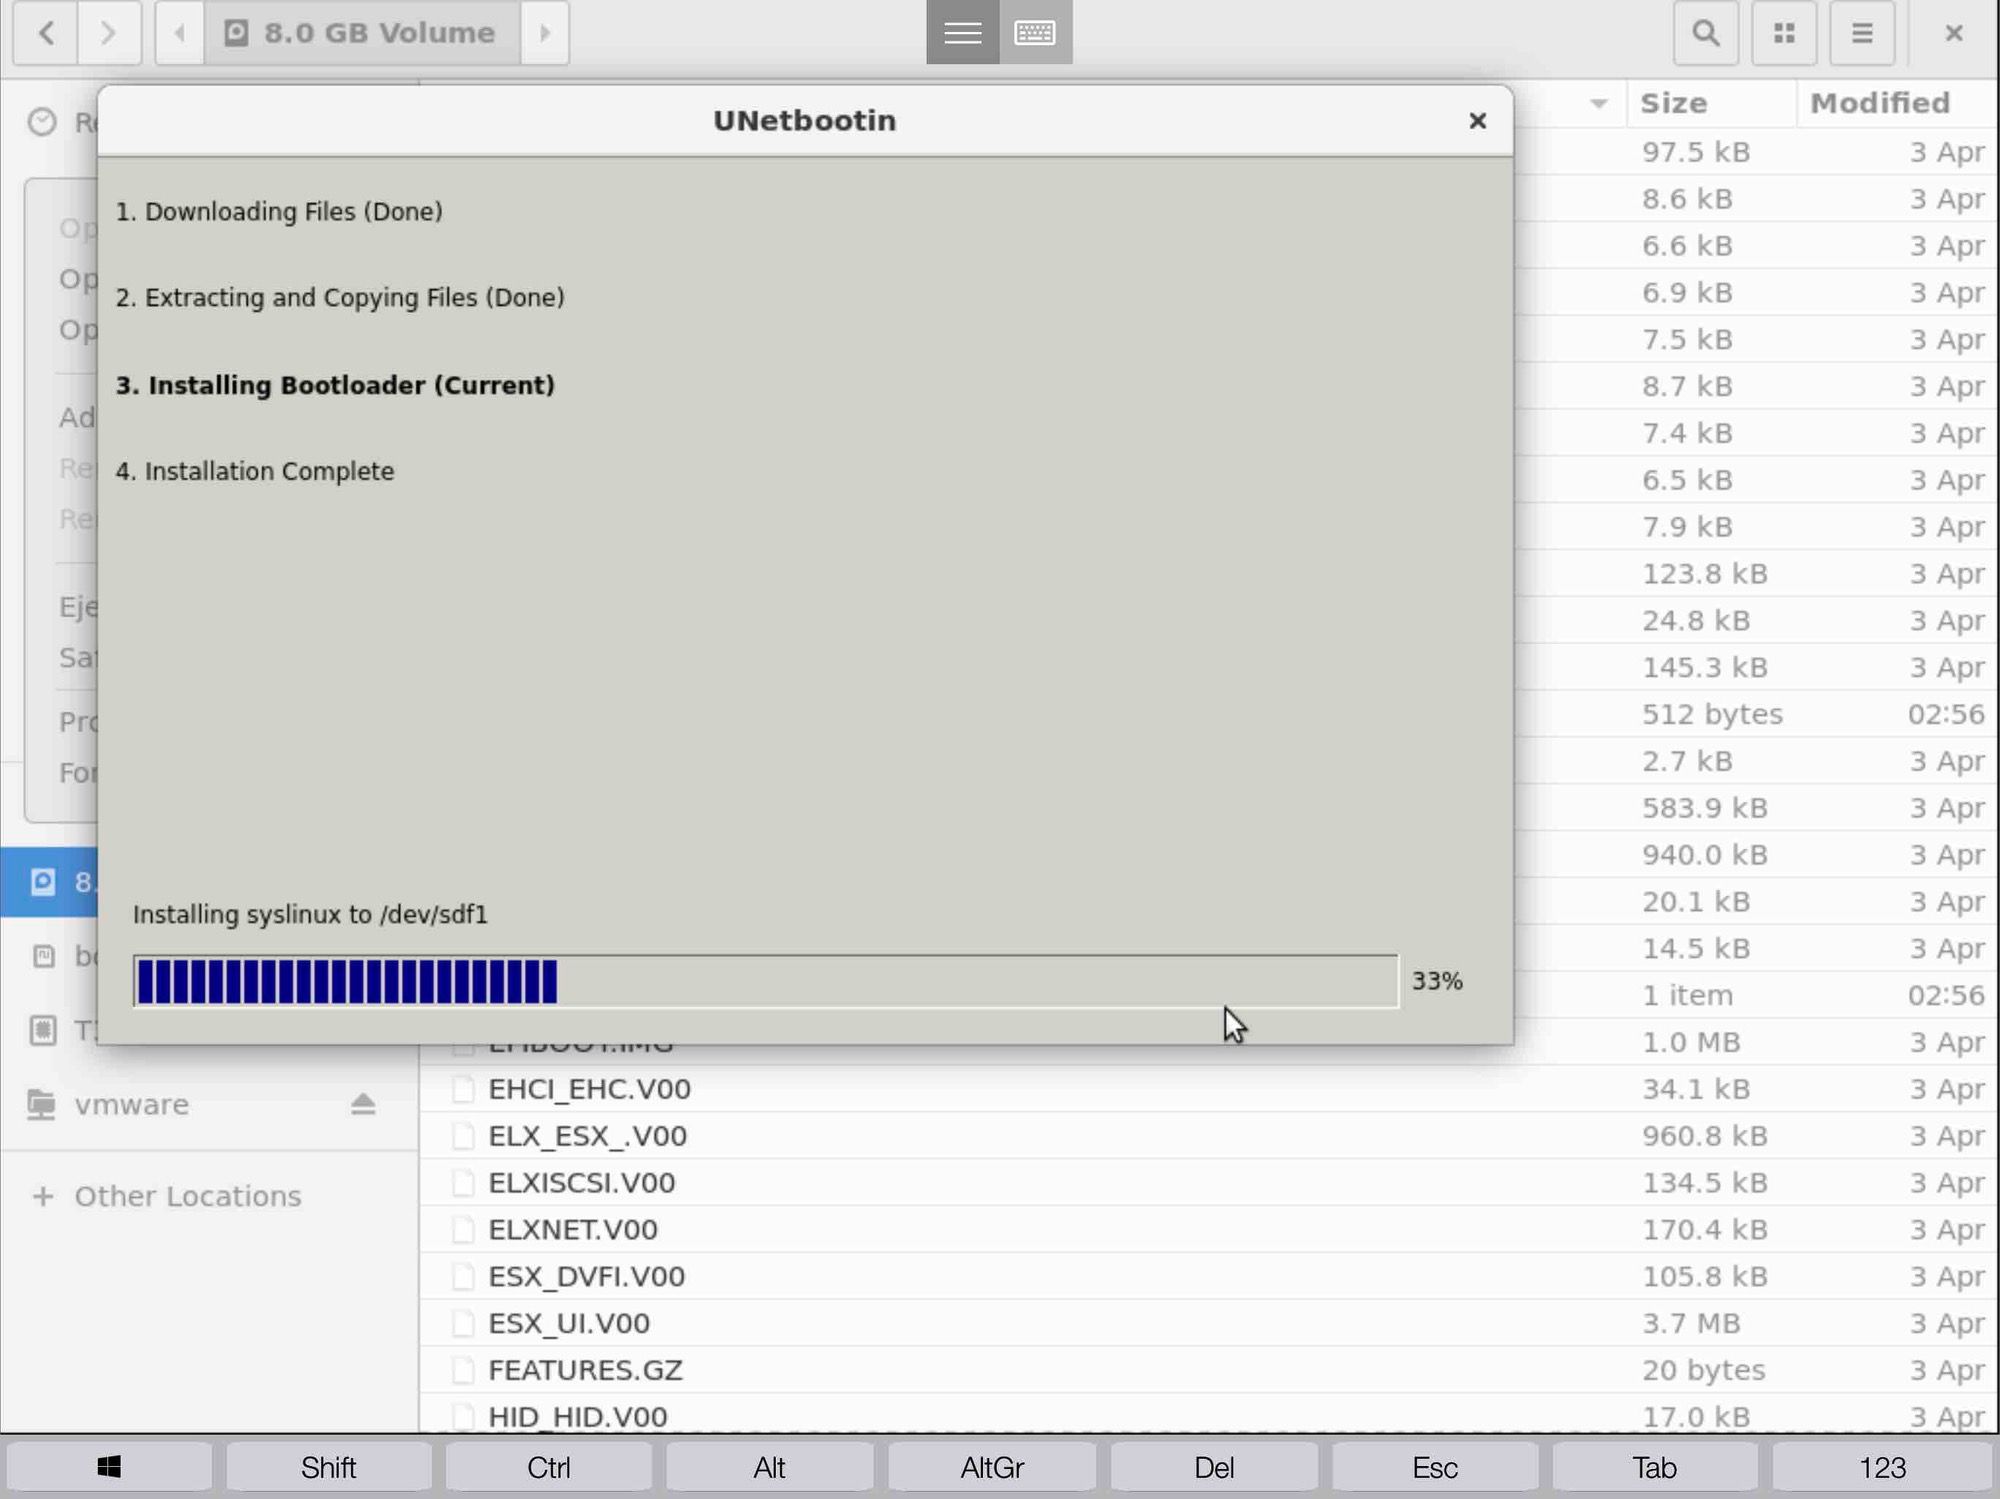The image size is (2000, 1499).
Task: Switch to grid view icon
Action: click(x=1784, y=33)
